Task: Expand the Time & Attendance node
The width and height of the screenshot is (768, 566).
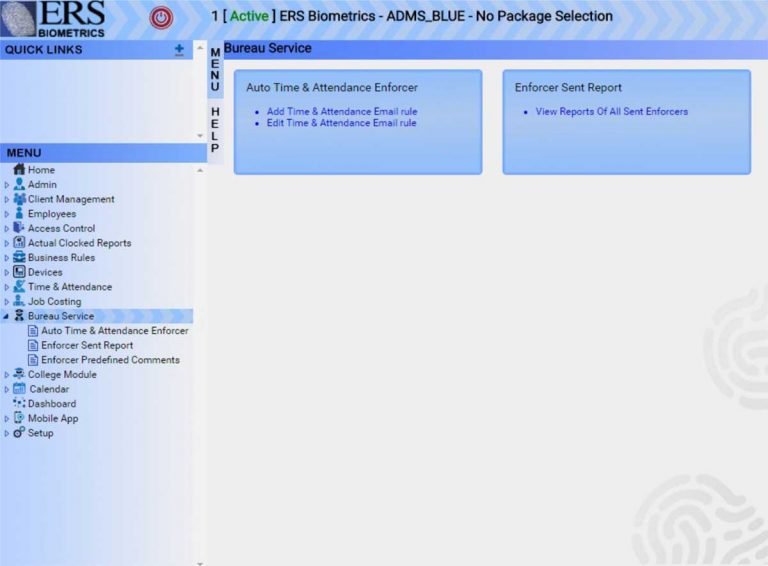Action: [x=6, y=287]
